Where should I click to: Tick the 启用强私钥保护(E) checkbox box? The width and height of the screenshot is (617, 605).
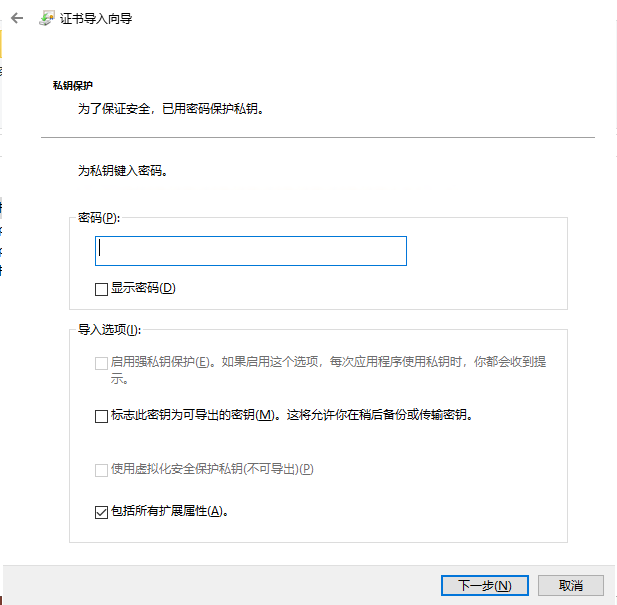[x=101, y=363]
